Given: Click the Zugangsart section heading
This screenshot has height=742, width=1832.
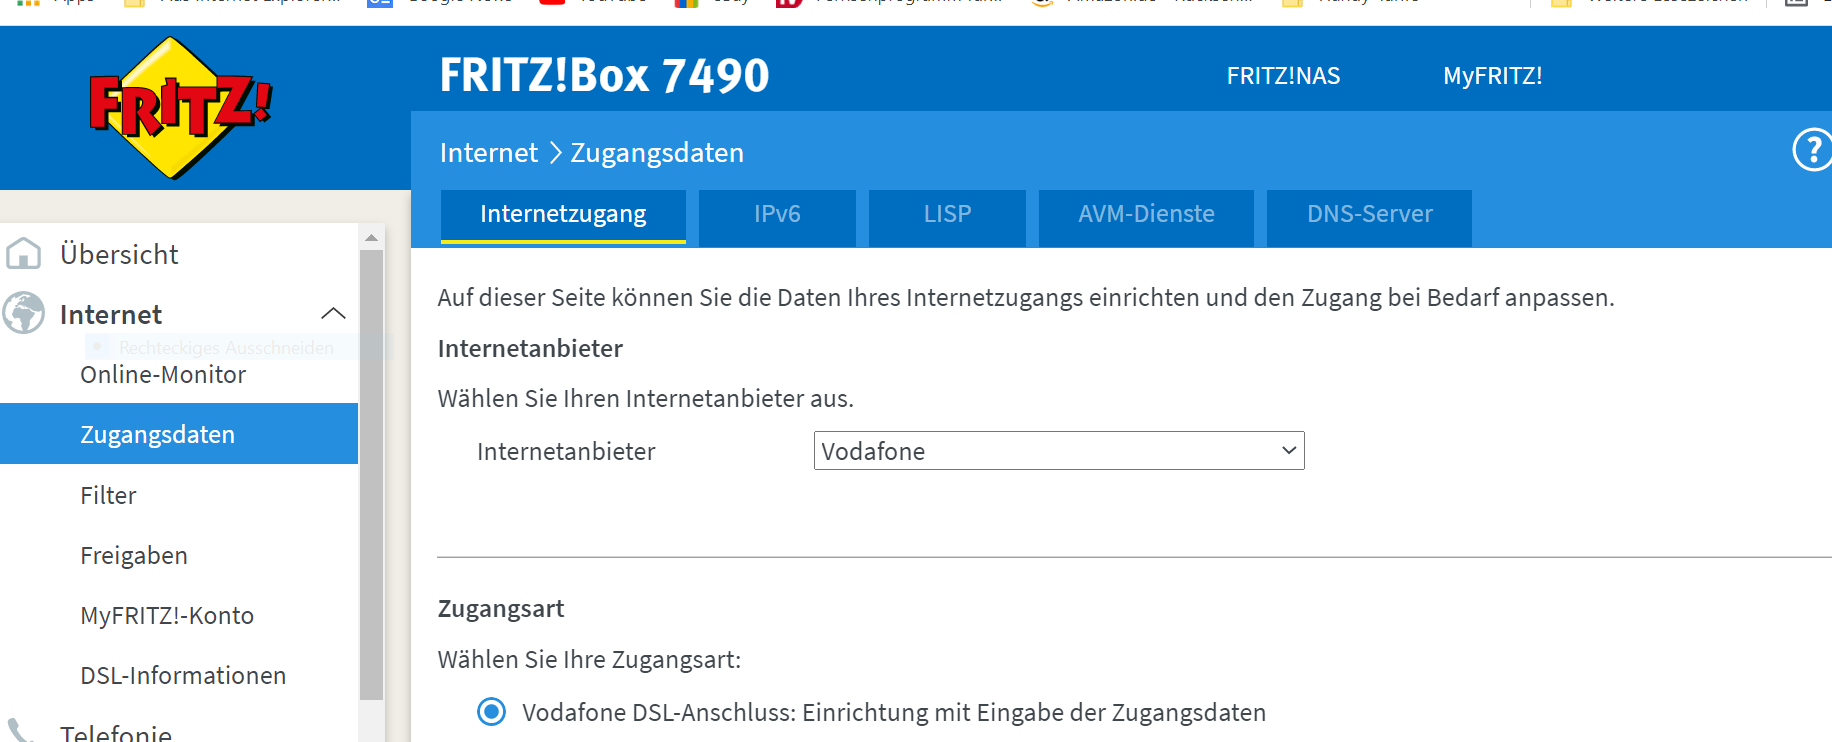Looking at the screenshot, I should [501, 609].
